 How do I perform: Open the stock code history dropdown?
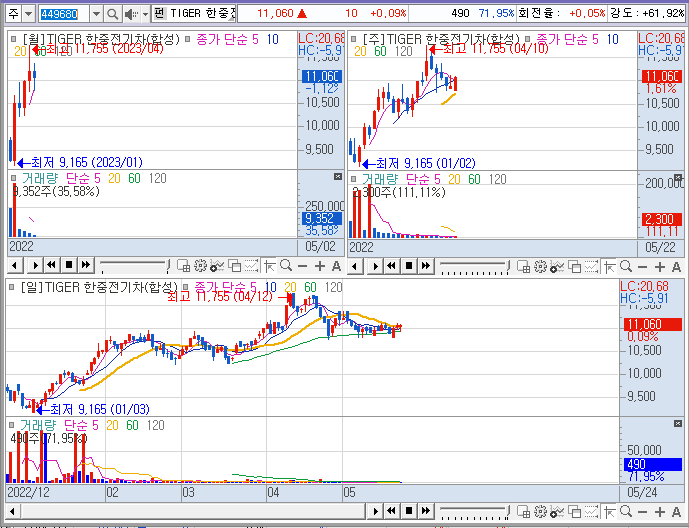pos(96,14)
